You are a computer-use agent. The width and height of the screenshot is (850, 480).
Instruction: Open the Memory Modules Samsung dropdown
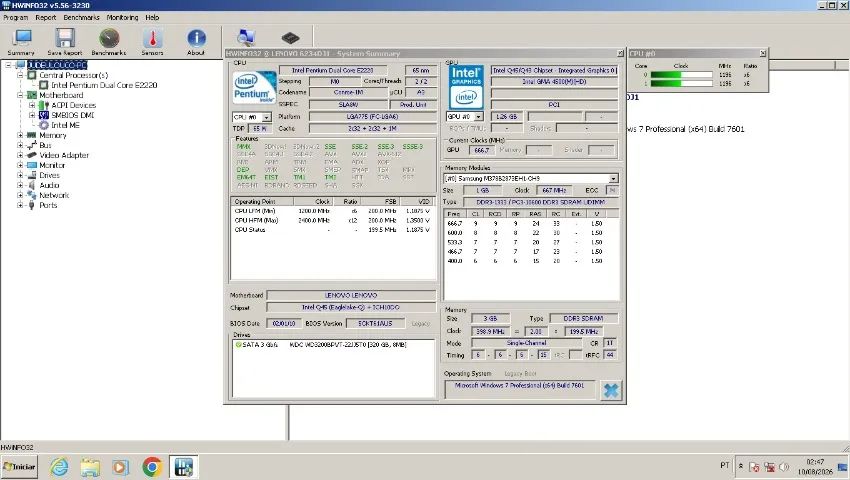click(613, 178)
